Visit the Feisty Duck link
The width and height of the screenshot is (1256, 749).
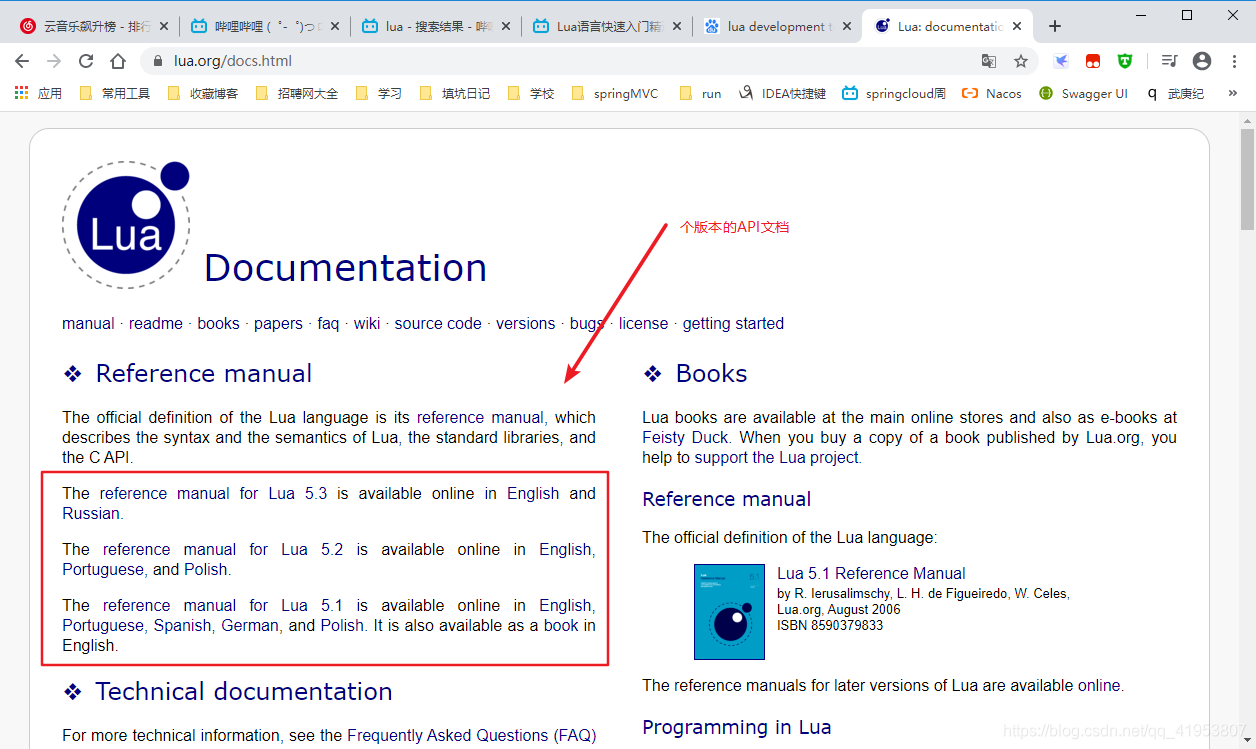(x=685, y=437)
